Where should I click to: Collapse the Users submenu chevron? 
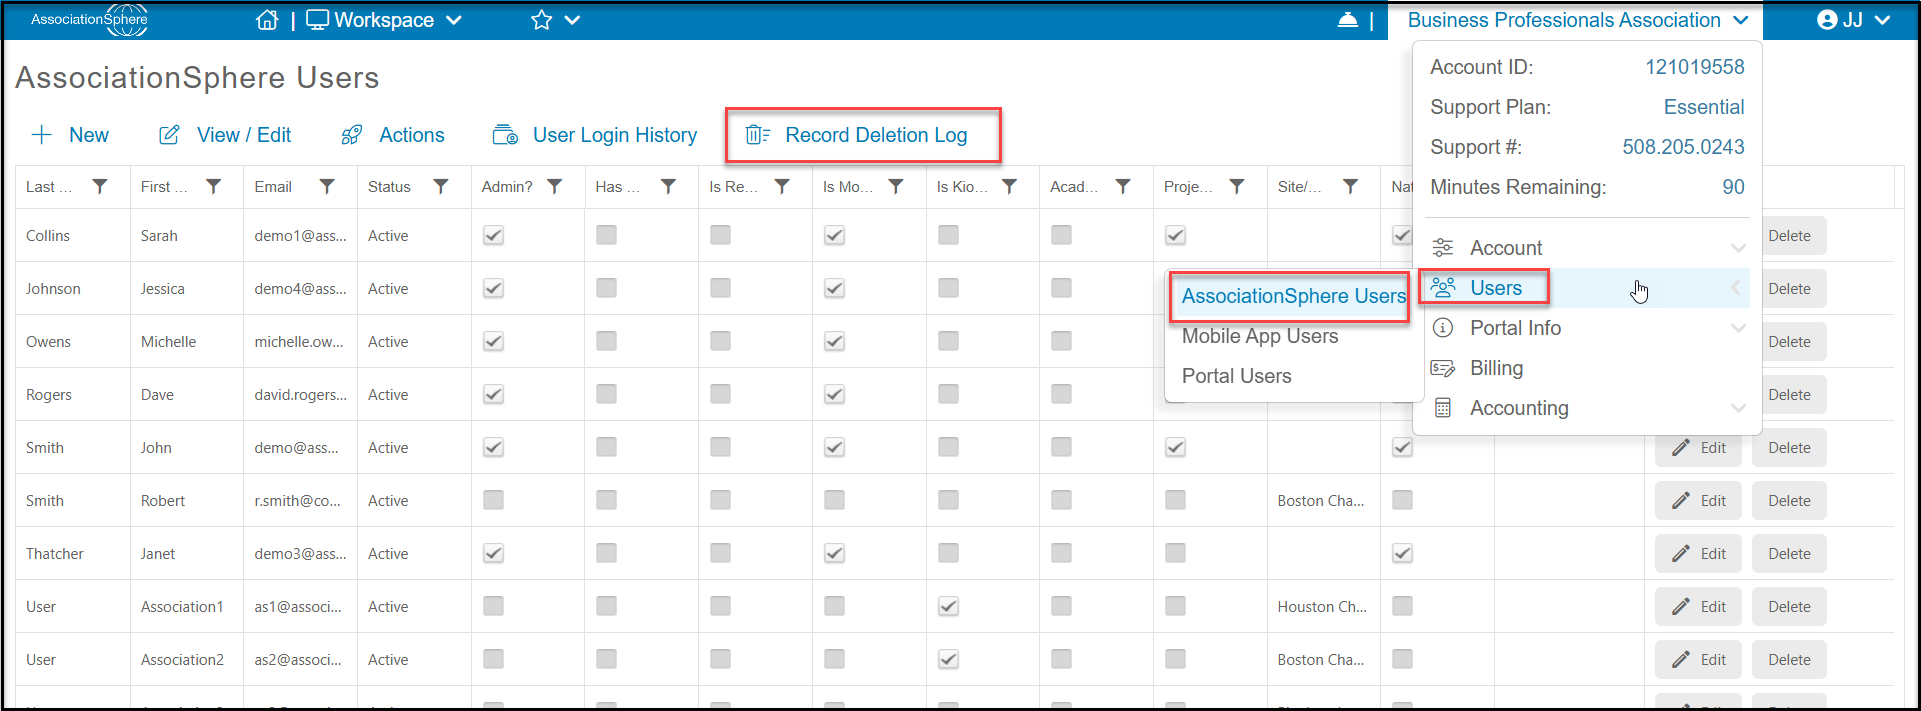(1737, 288)
